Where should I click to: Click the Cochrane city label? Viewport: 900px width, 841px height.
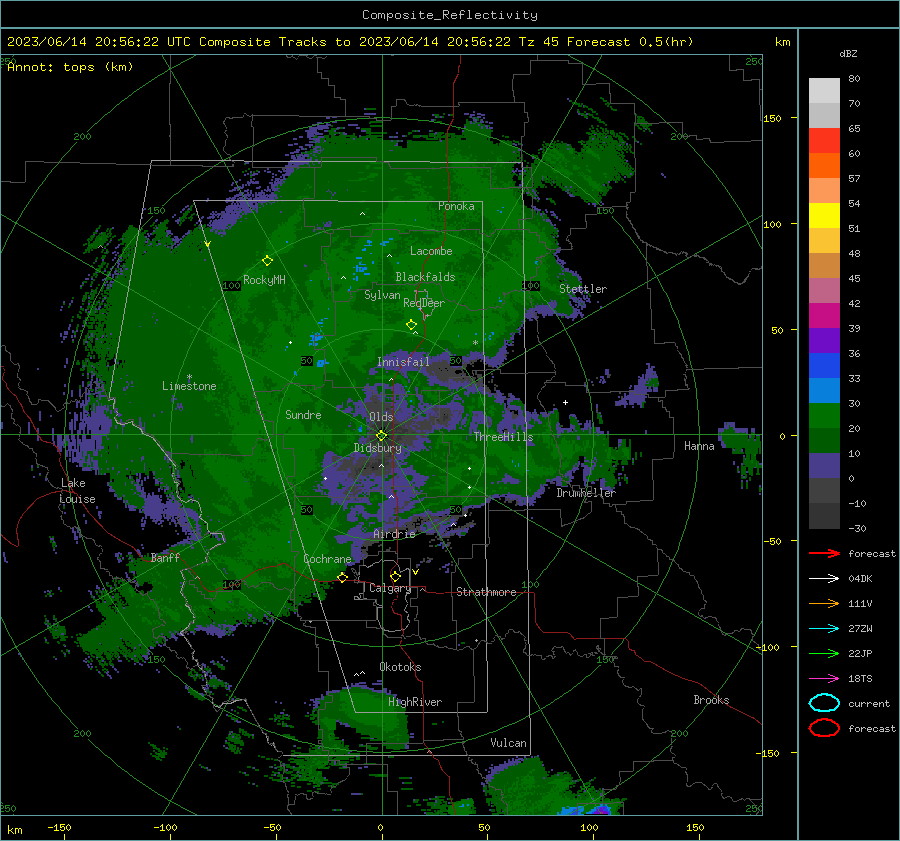coord(327,559)
